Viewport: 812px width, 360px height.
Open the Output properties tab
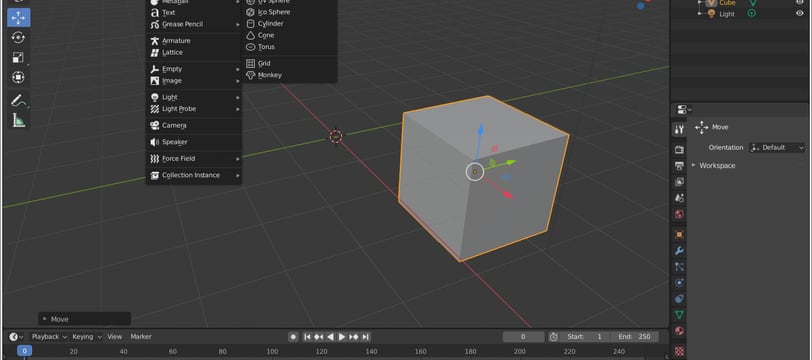[679, 166]
